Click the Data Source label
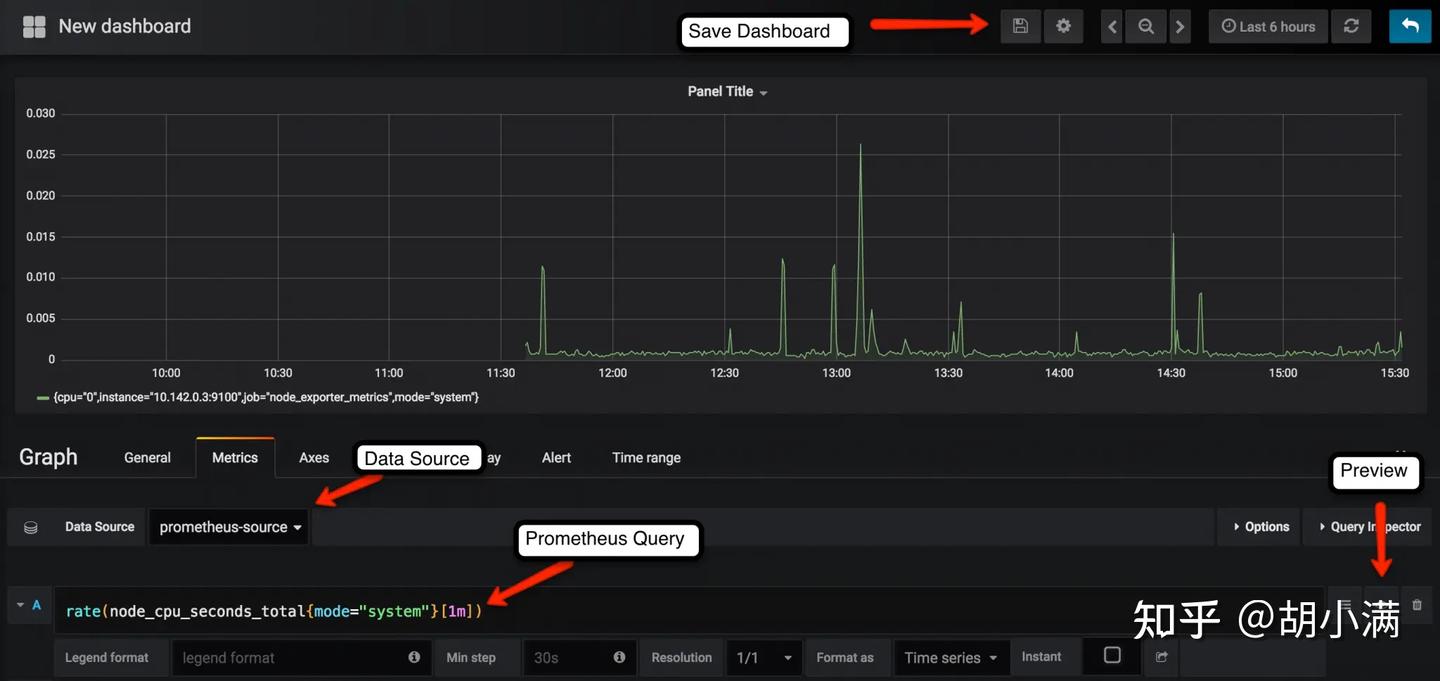 click(99, 527)
